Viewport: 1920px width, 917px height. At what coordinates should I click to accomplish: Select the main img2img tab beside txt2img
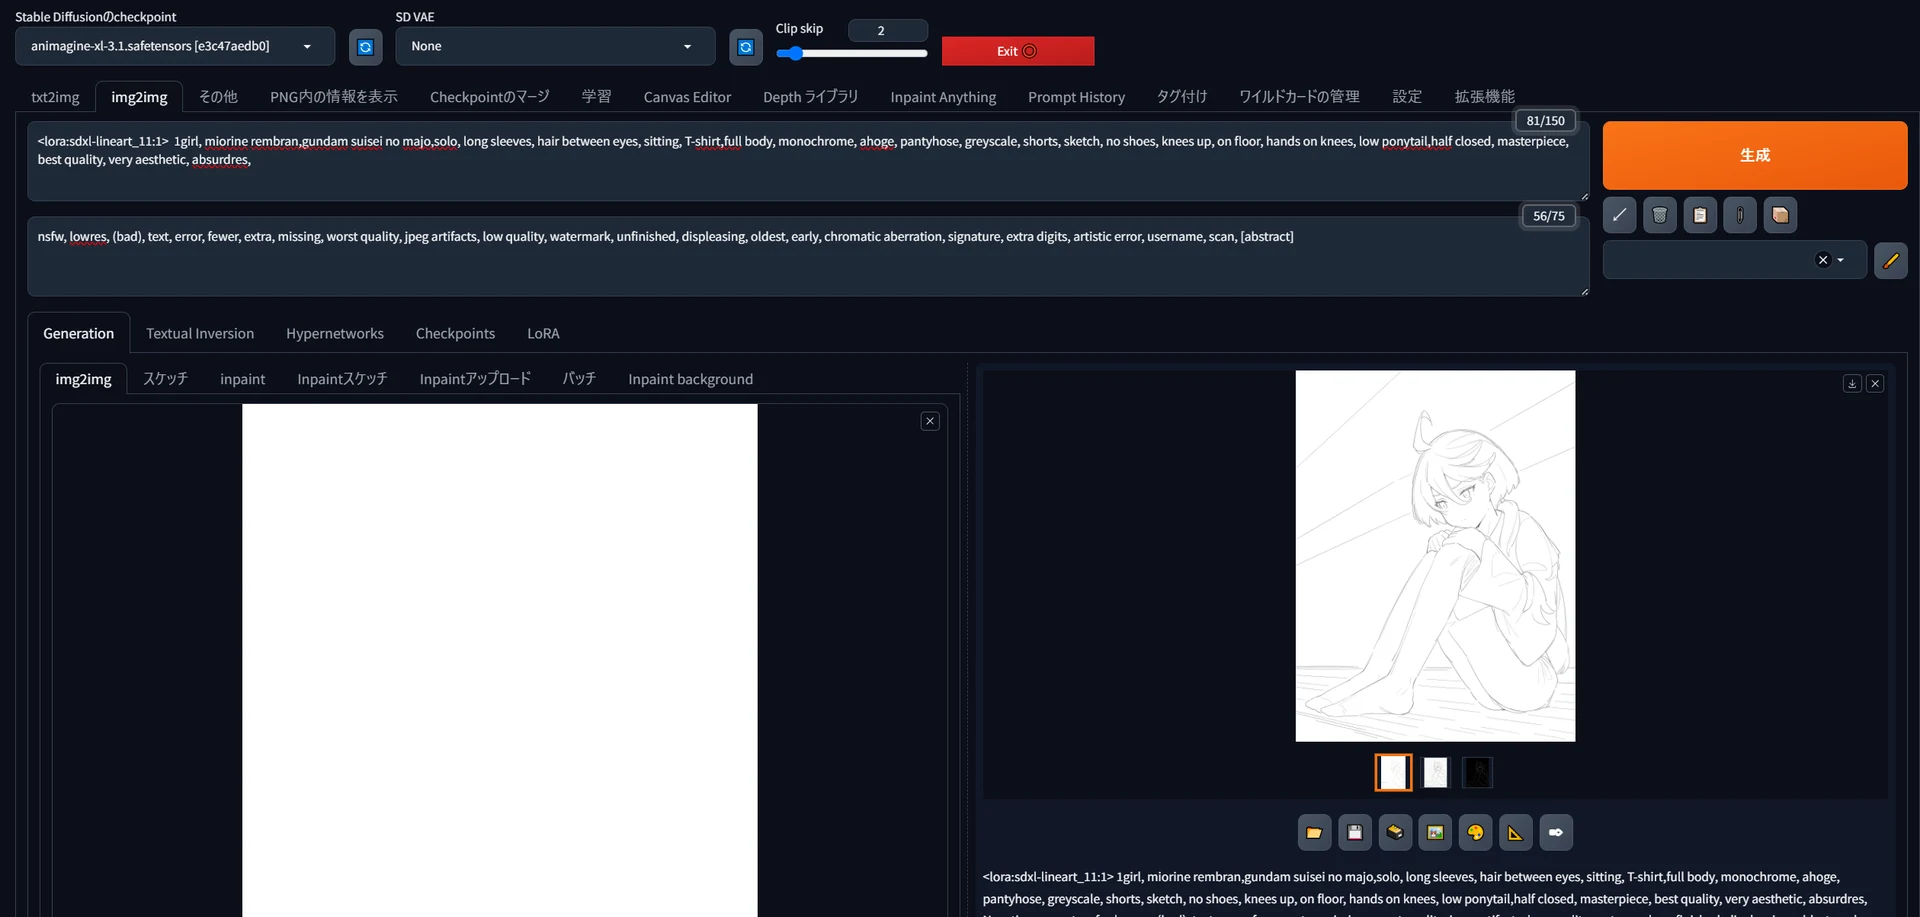(139, 97)
